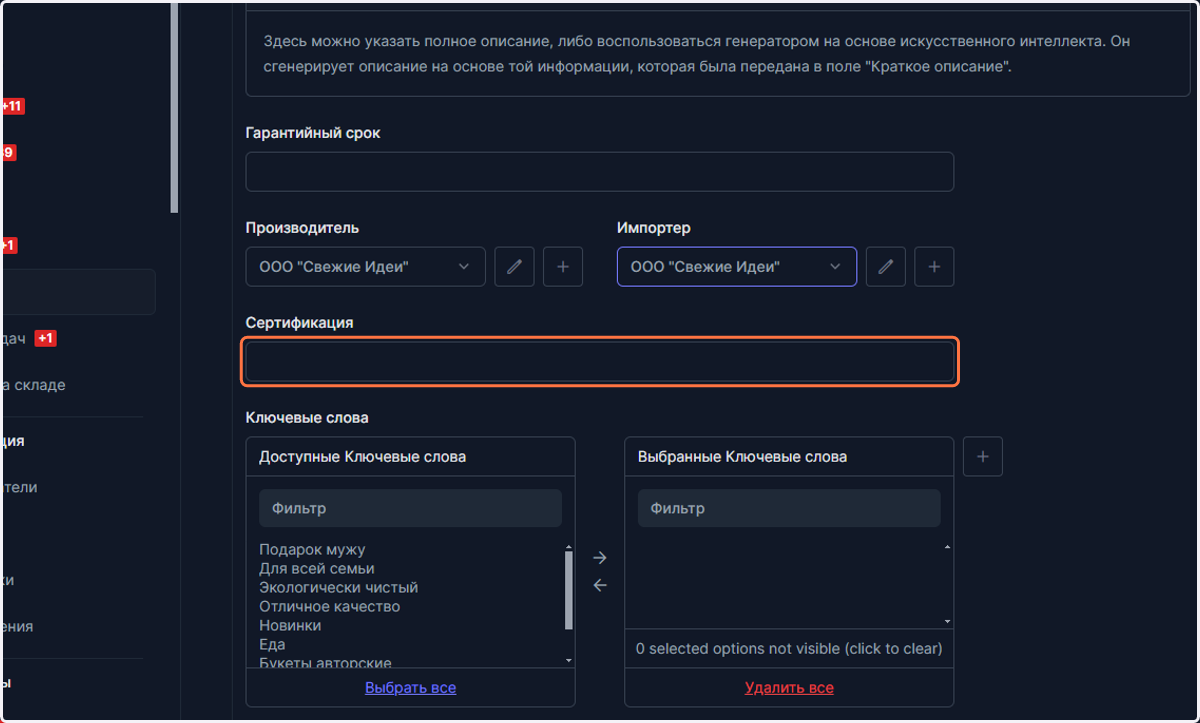Image resolution: width=1200 pixels, height=723 pixels.
Task: Add new Импортер with plus icon
Action: 934,267
